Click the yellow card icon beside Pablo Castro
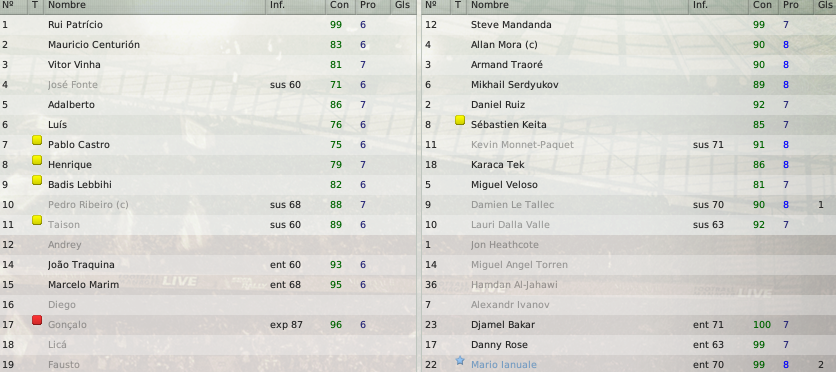Viewport: 836px width, 372px height. pos(37,140)
